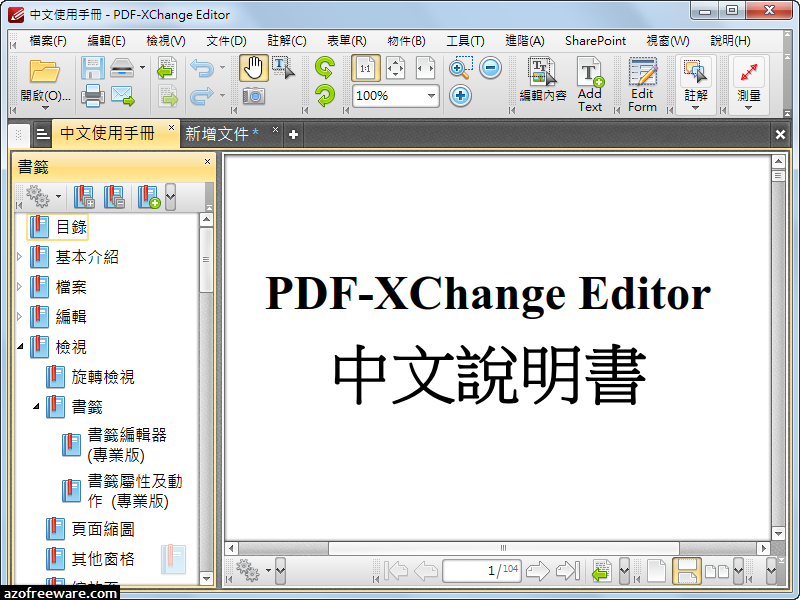Open the 檢視(V) menu
The width and height of the screenshot is (800, 600).
tap(166, 41)
